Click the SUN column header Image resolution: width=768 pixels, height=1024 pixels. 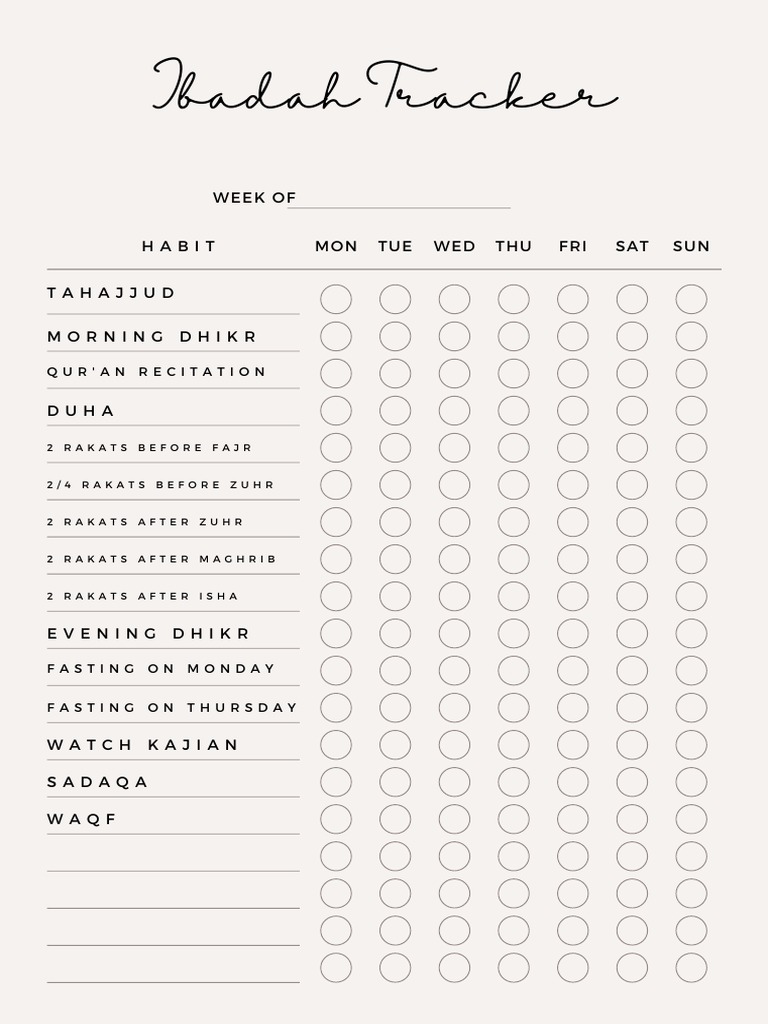(x=691, y=246)
